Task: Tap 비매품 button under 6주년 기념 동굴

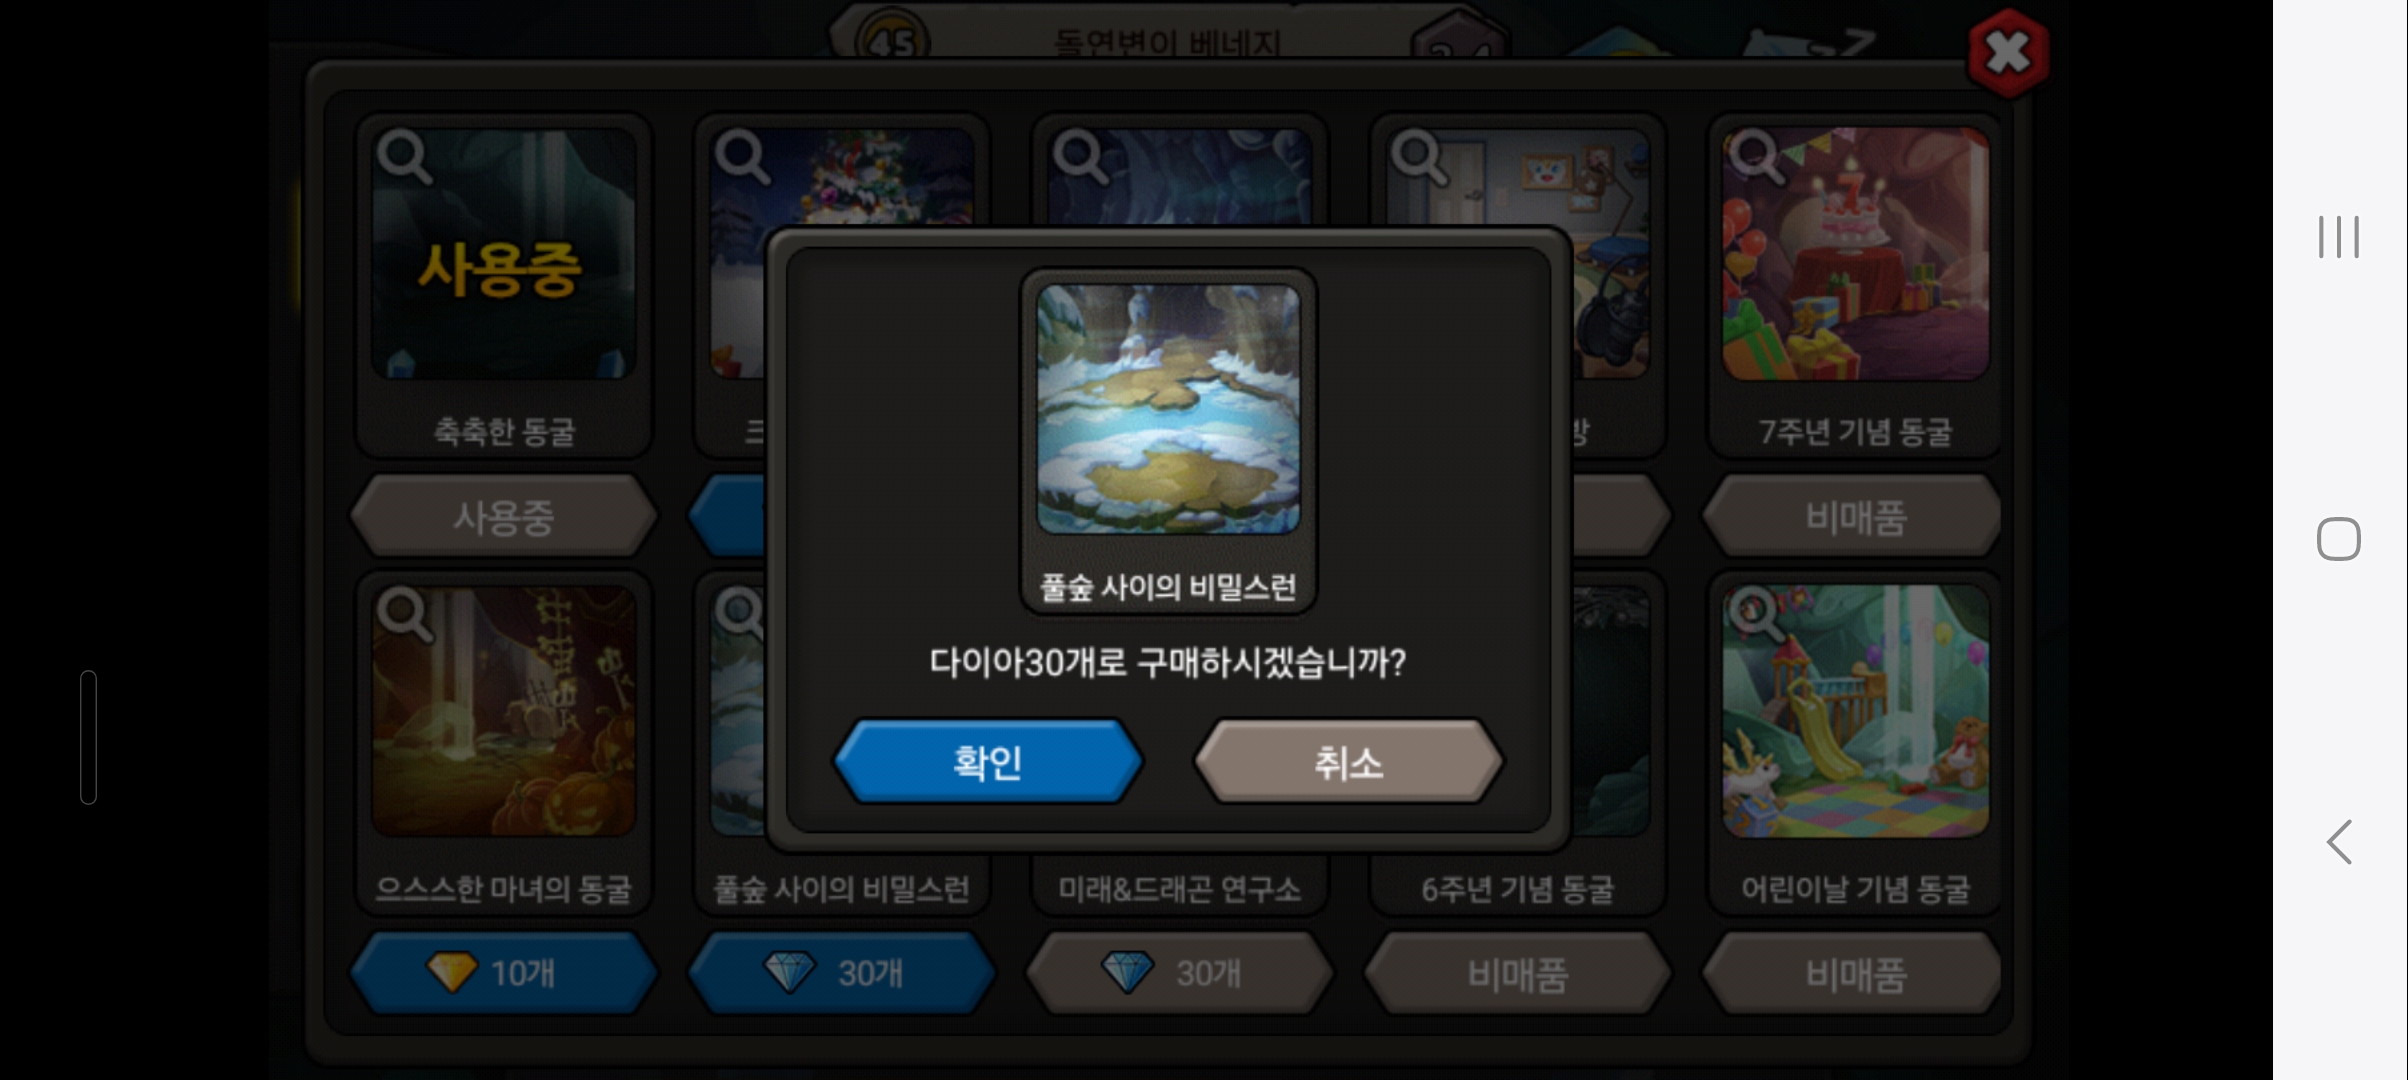Action: click(x=1517, y=973)
